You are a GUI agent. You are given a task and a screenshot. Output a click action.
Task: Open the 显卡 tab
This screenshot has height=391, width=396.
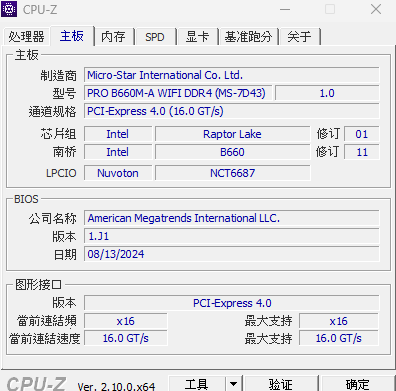click(x=197, y=37)
